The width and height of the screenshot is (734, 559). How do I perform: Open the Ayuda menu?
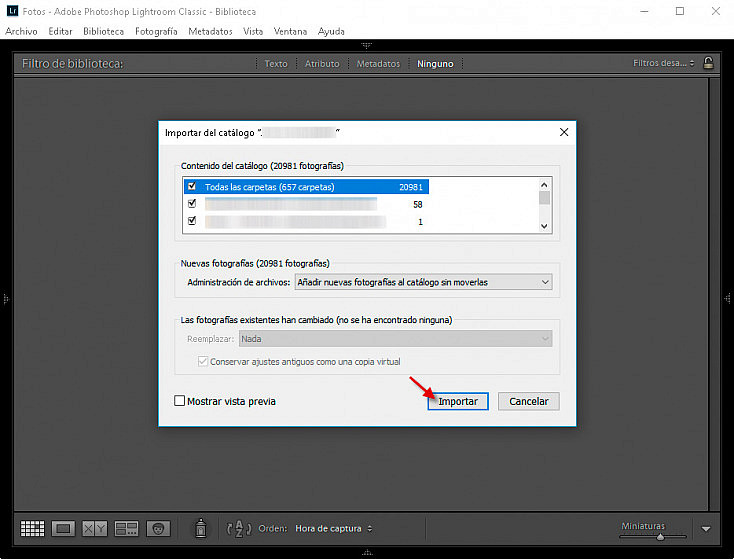(x=331, y=31)
